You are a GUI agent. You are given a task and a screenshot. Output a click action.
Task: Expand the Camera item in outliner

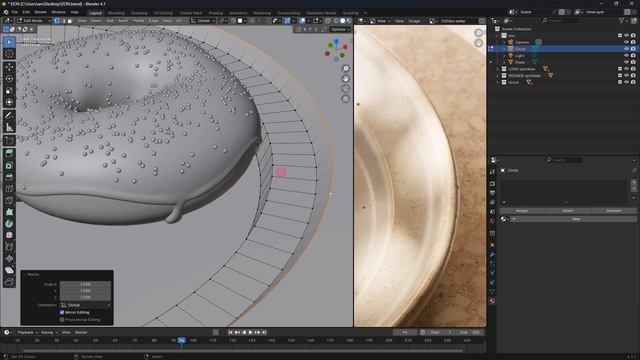tap(504, 42)
